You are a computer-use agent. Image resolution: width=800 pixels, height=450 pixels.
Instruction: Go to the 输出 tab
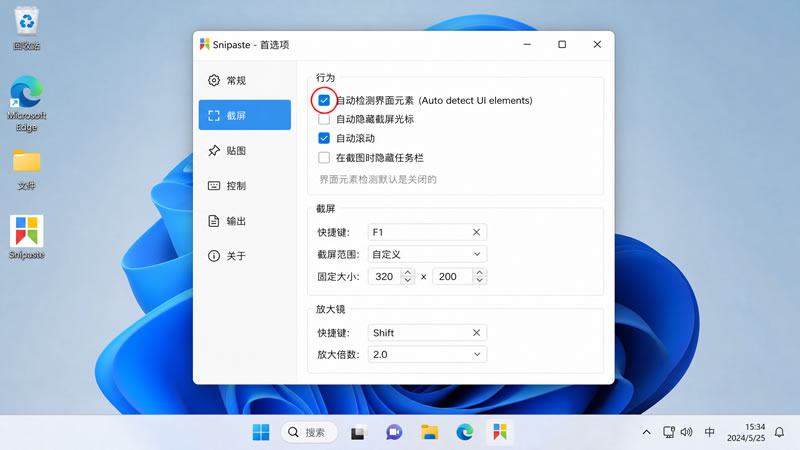pos(244,221)
